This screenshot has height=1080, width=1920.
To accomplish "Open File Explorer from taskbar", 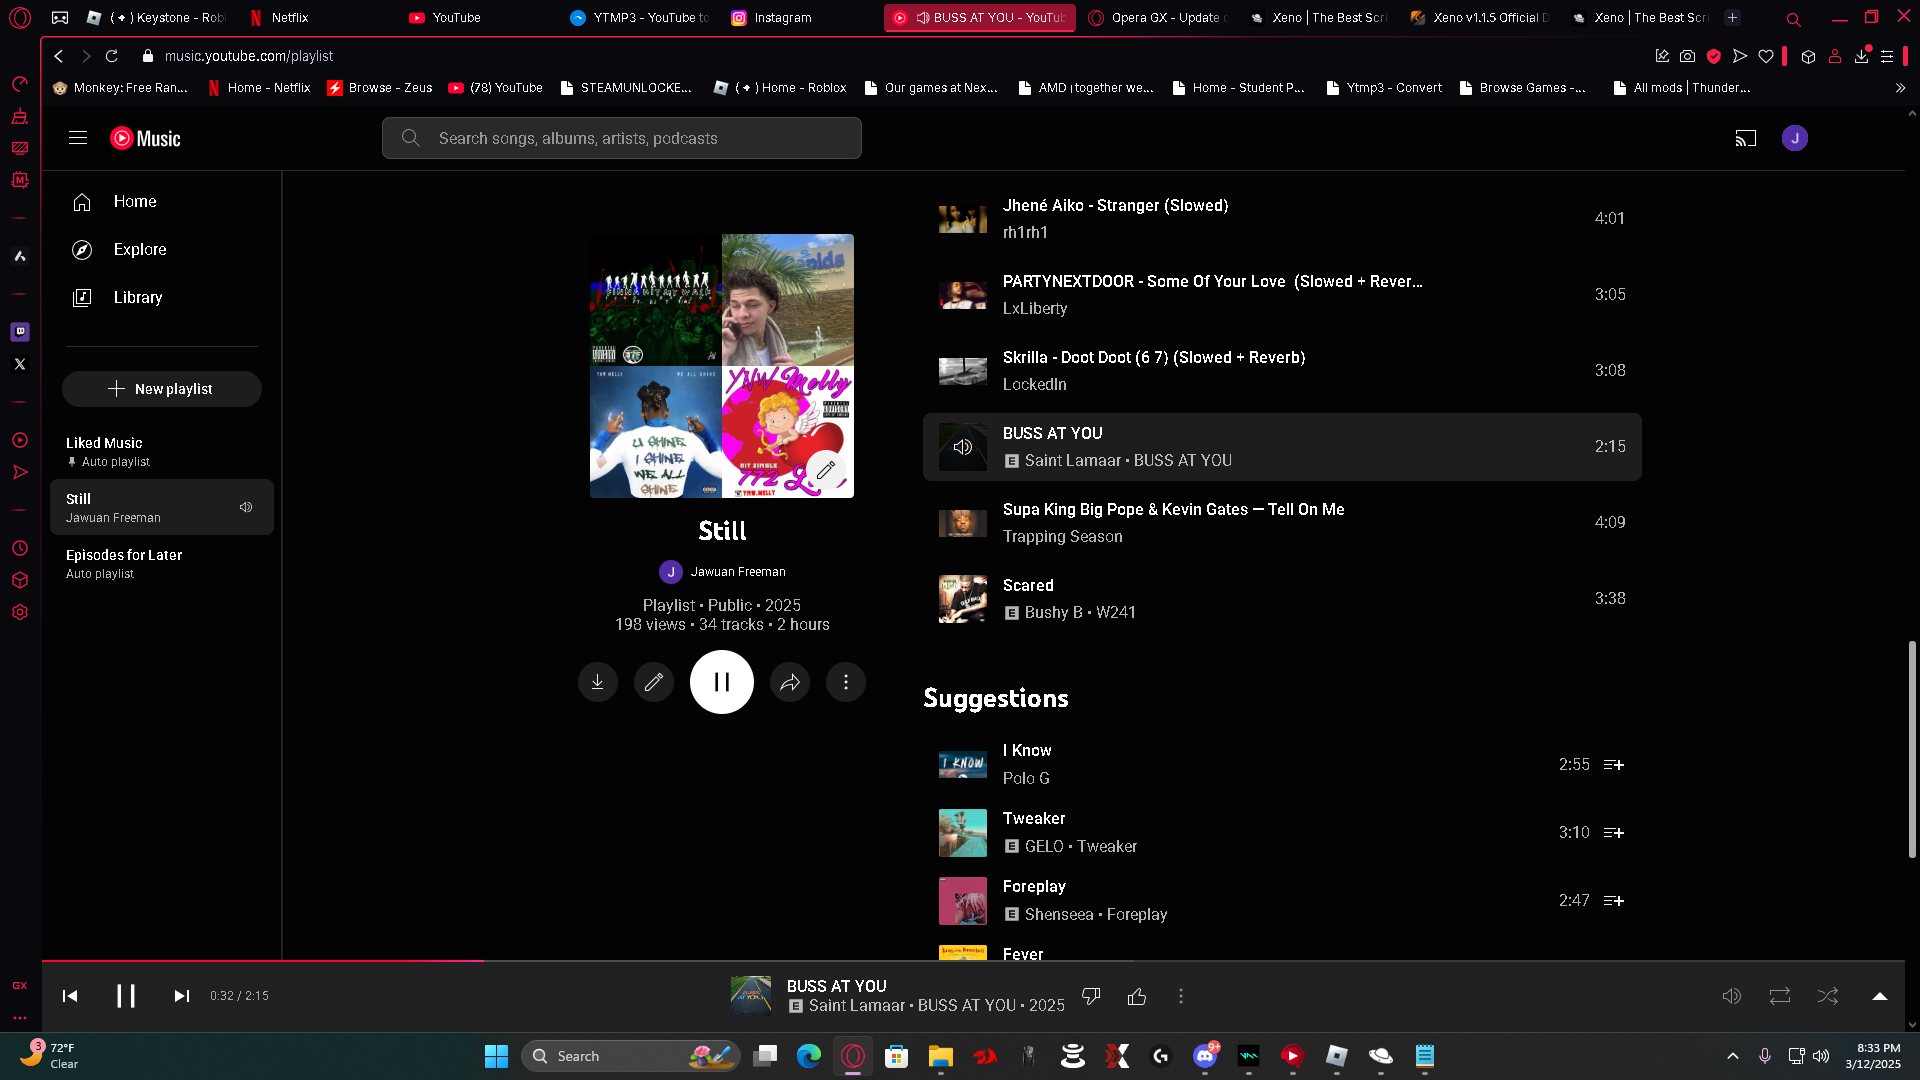I will coord(941,1056).
